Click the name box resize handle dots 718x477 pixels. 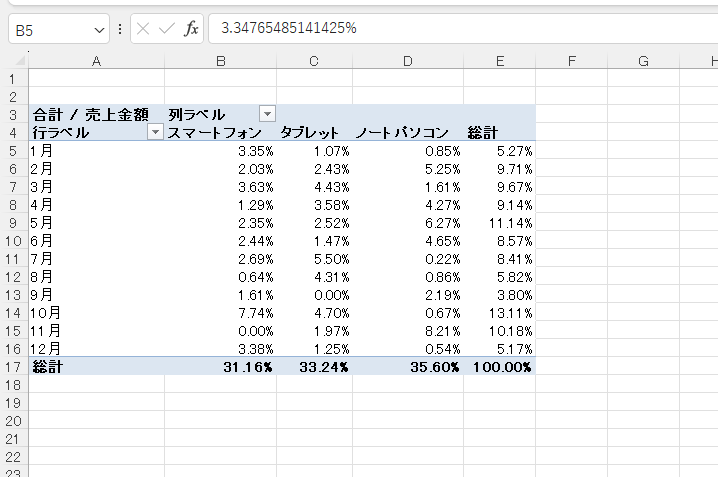120,29
